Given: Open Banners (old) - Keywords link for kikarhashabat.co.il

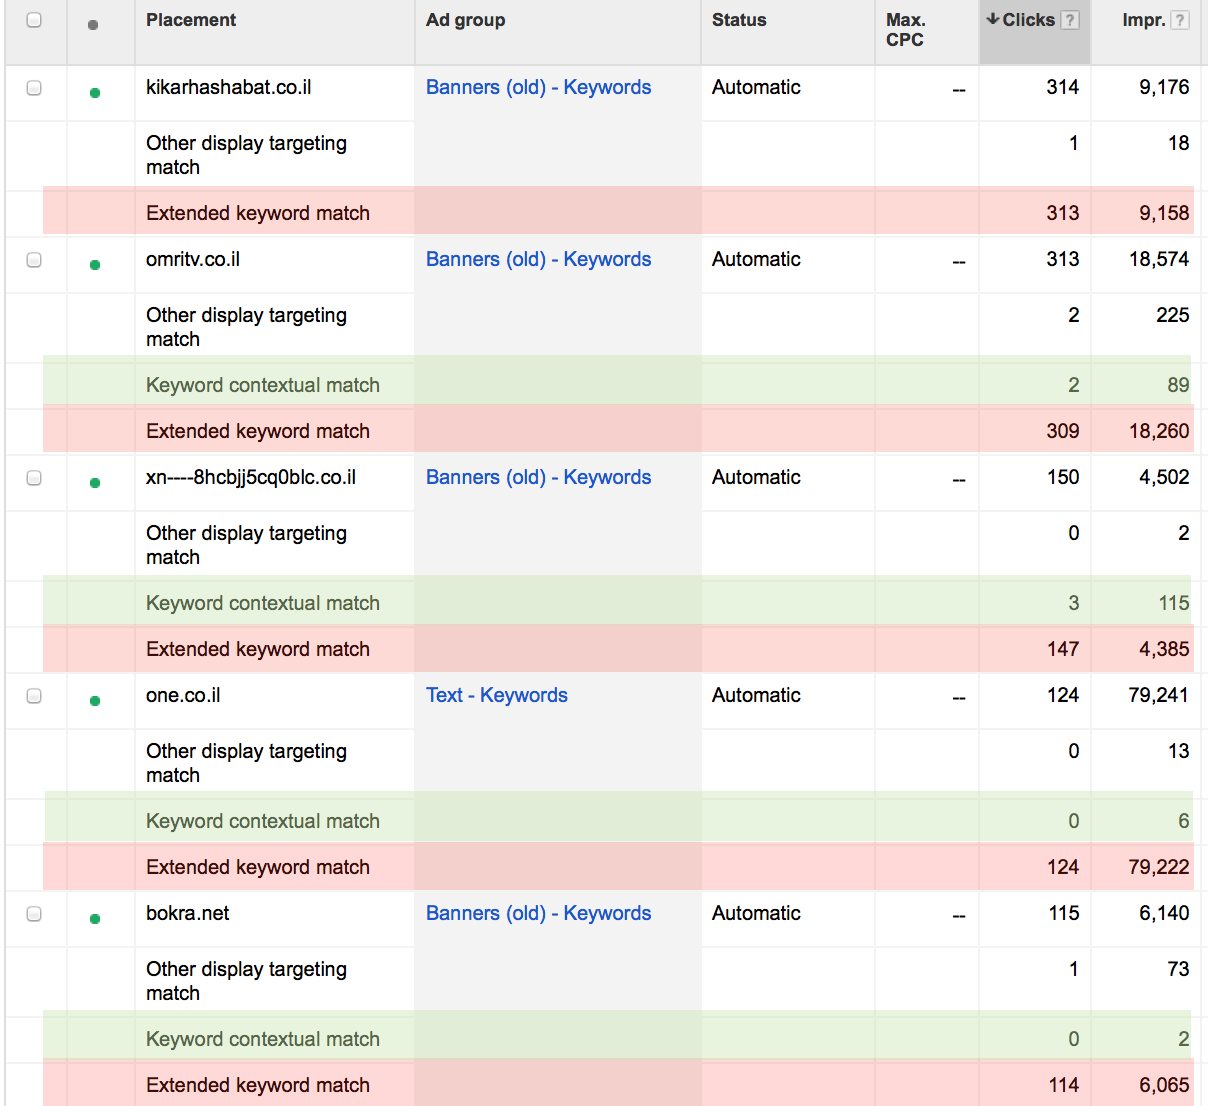Looking at the screenshot, I should [538, 87].
